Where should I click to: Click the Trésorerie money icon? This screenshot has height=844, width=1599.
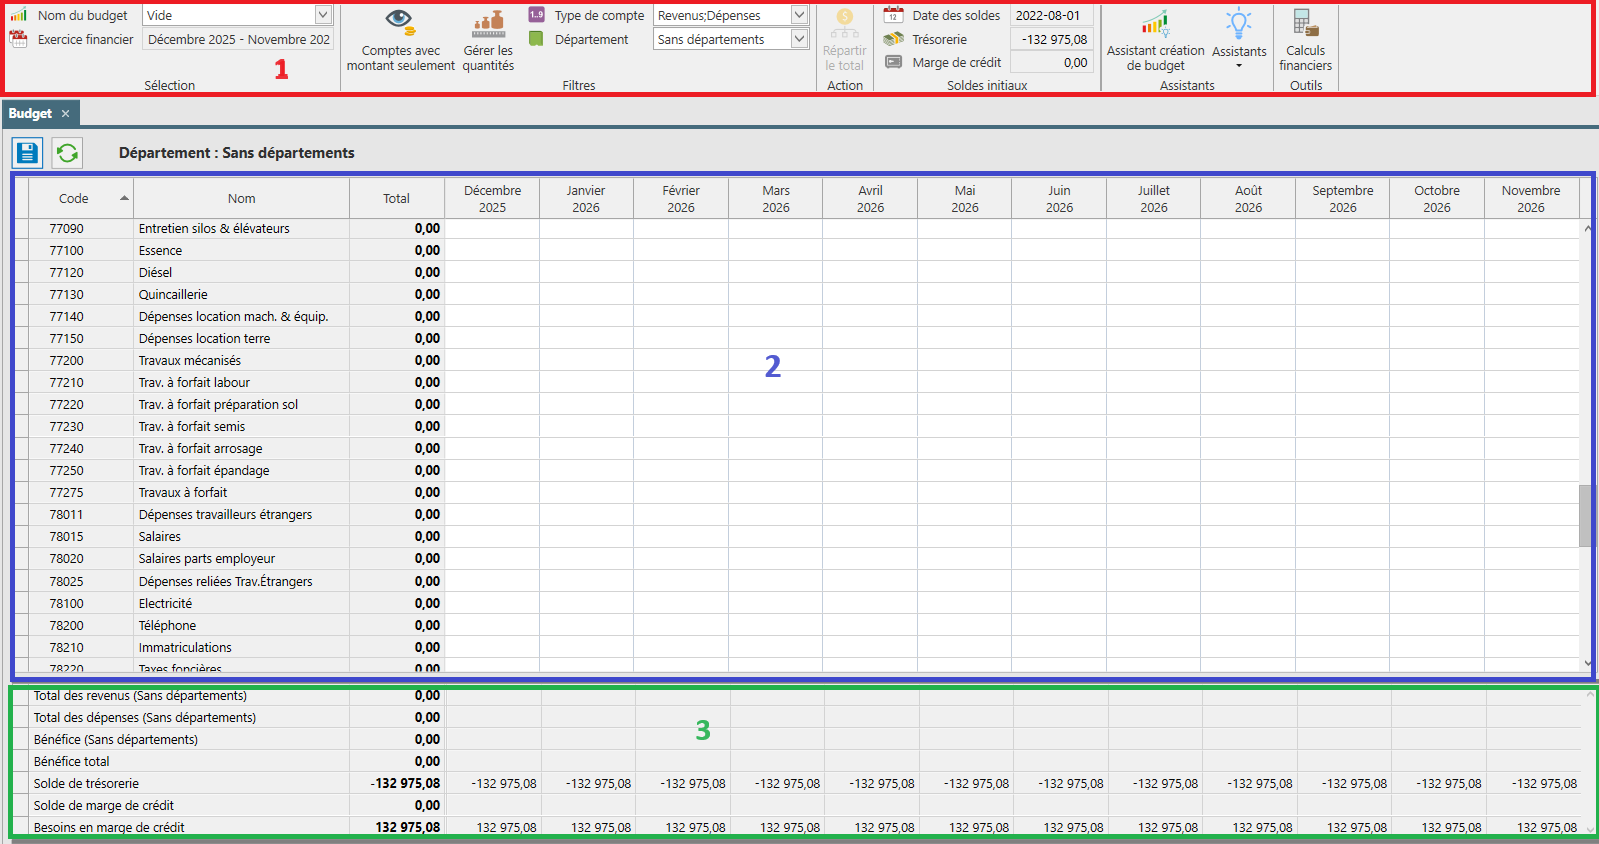coord(893,39)
